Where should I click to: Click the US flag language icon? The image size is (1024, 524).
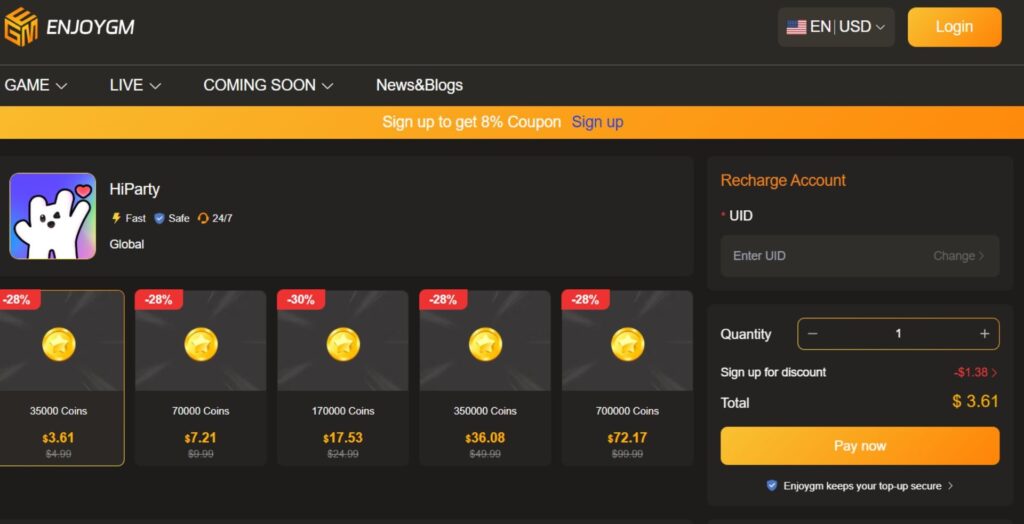[x=796, y=27]
